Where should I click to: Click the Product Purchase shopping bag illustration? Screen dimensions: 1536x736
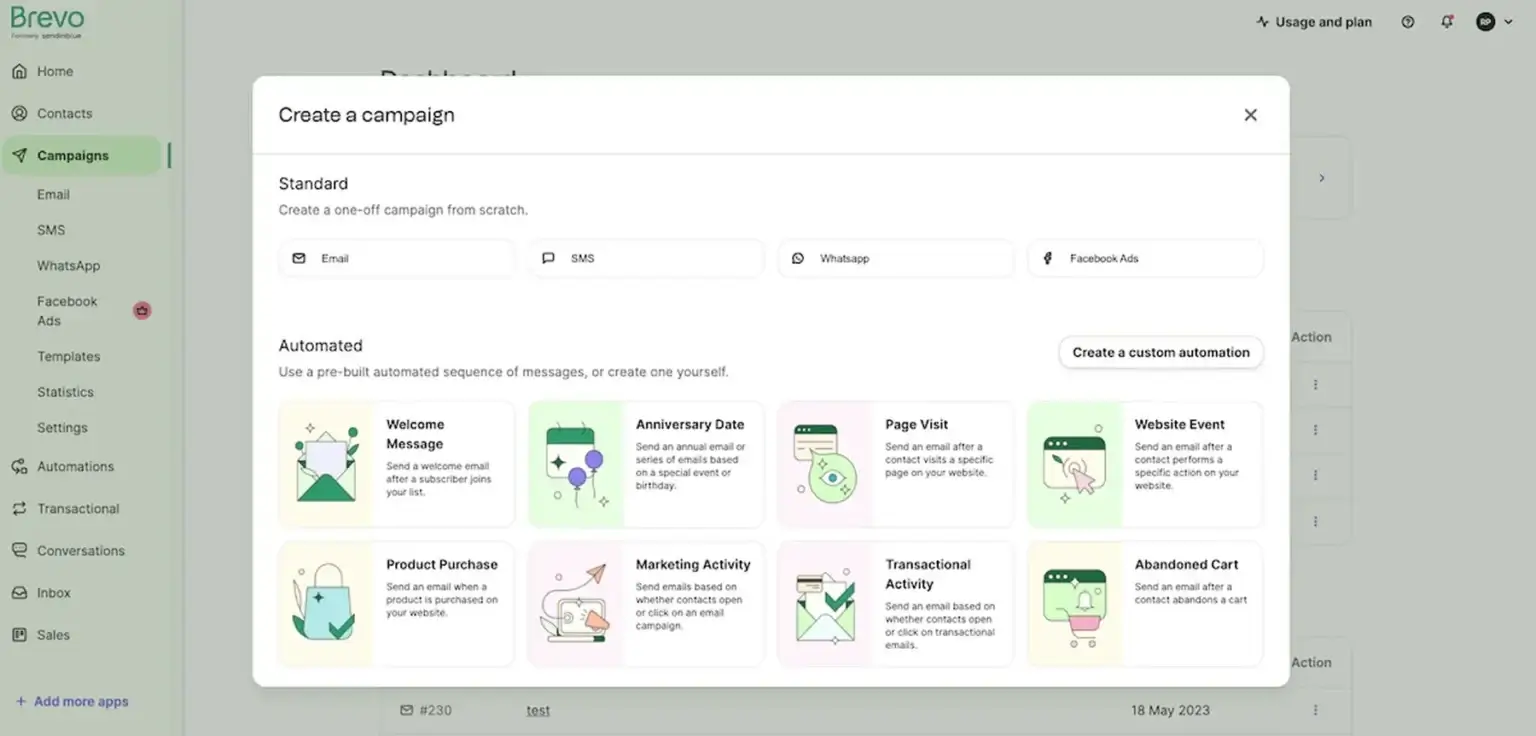tap(324, 605)
